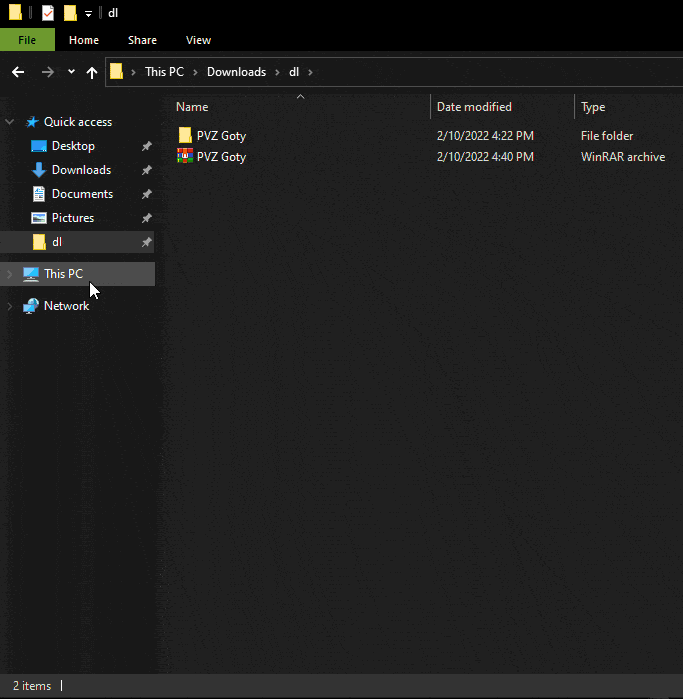This screenshot has height=699, width=683.
Task: Click the Properties checkmark icon in the title bar
Action: (x=48, y=12)
